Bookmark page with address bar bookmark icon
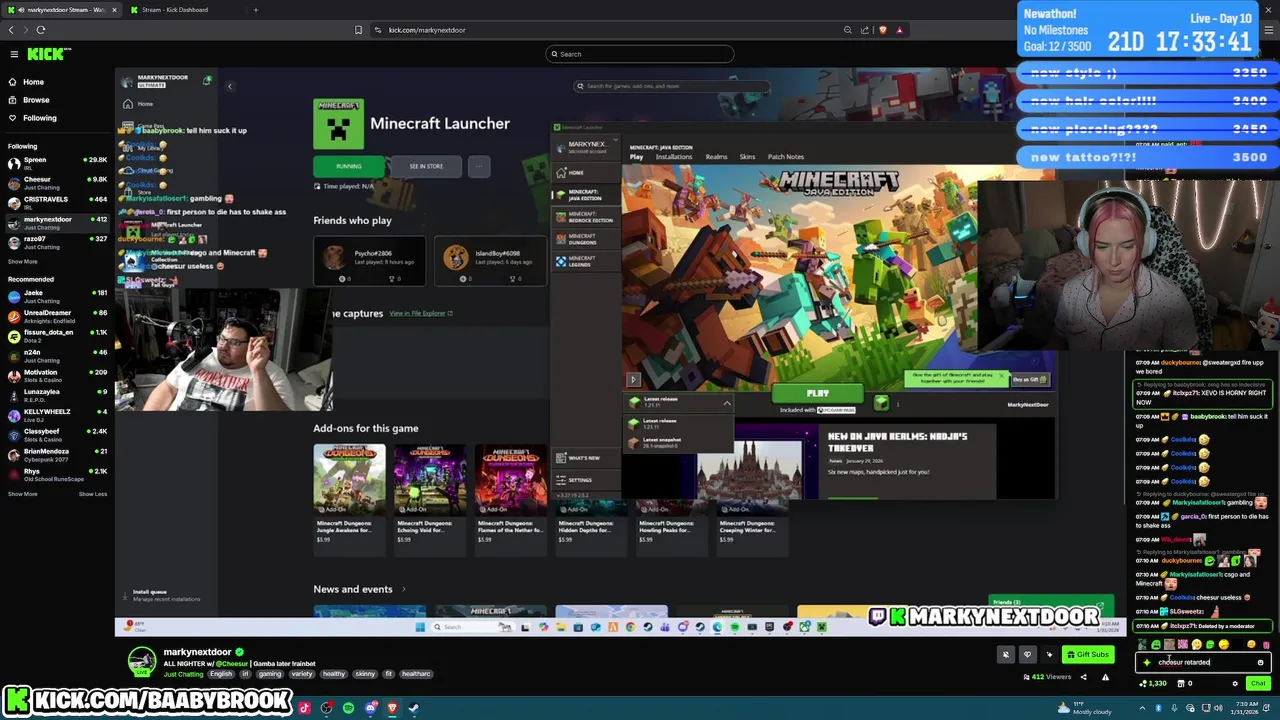This screenshot has height=720, width=1280. [x=358, y=30]
